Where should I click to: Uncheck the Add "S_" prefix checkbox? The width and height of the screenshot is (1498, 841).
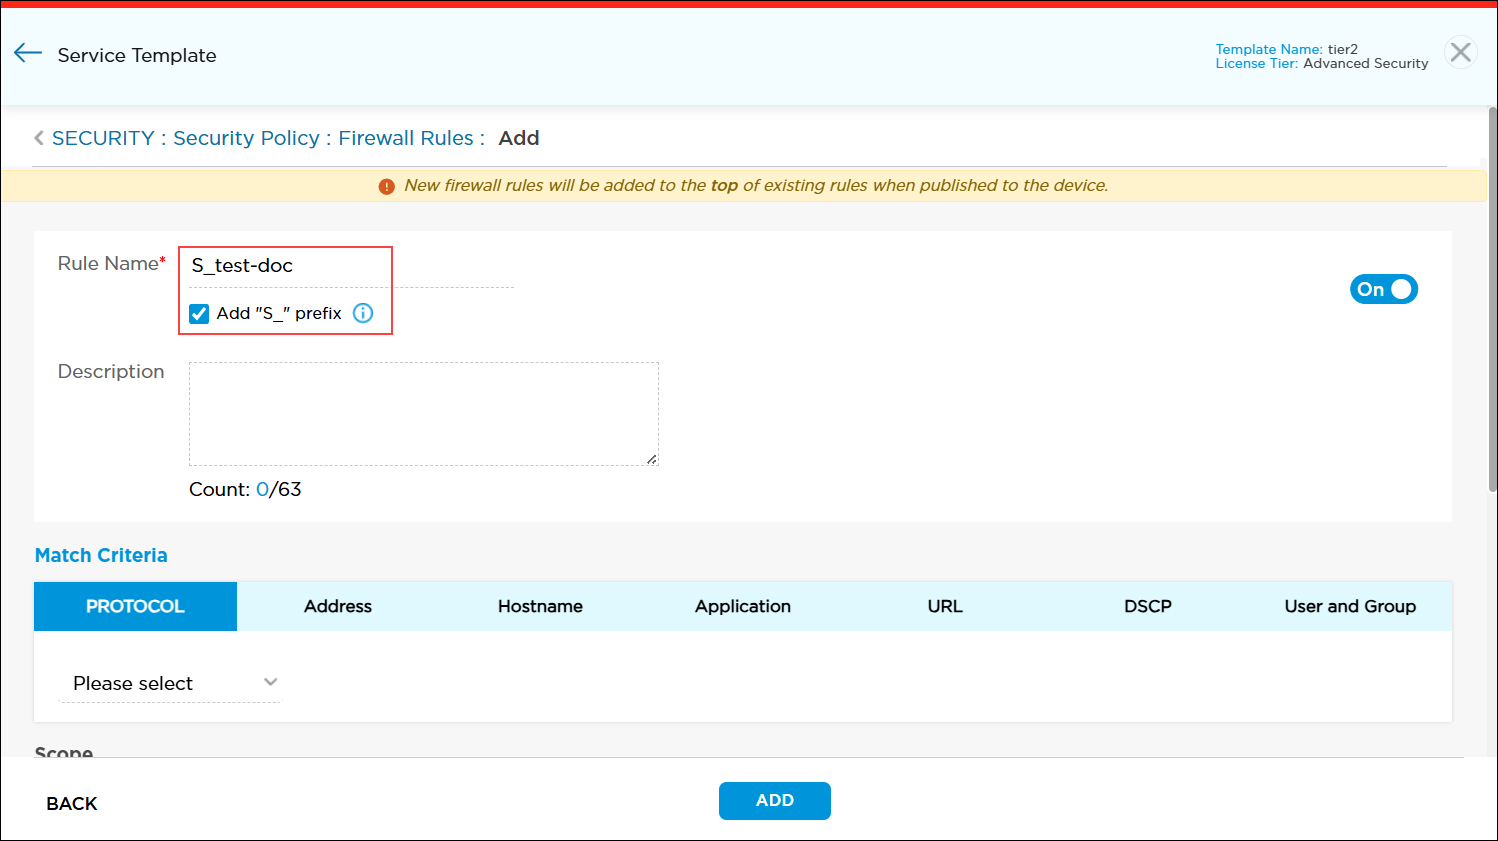[x=199, y=313]
